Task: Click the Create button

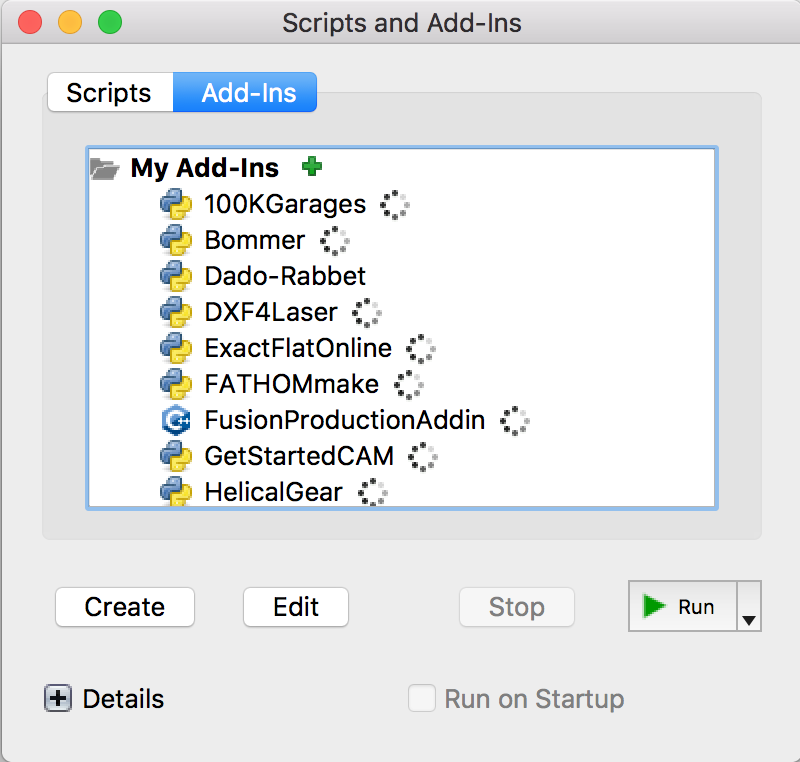Action: 125,607
